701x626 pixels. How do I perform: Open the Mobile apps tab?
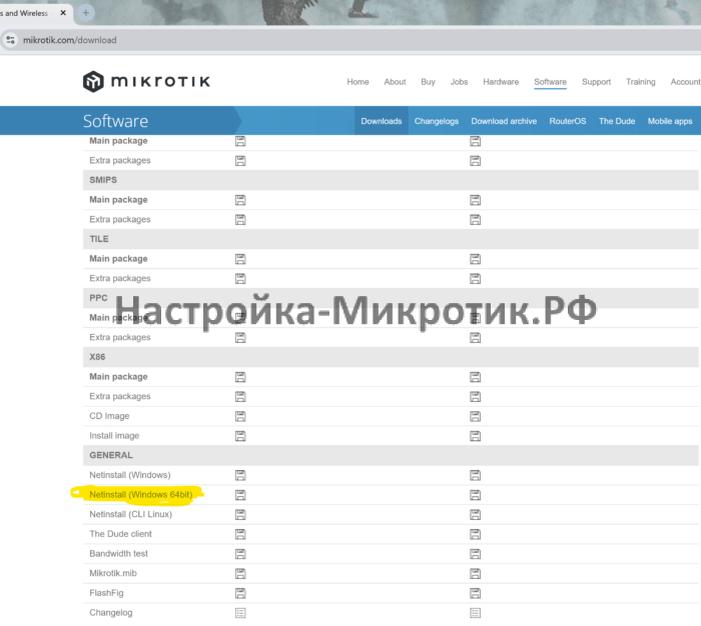coord(670,121)
